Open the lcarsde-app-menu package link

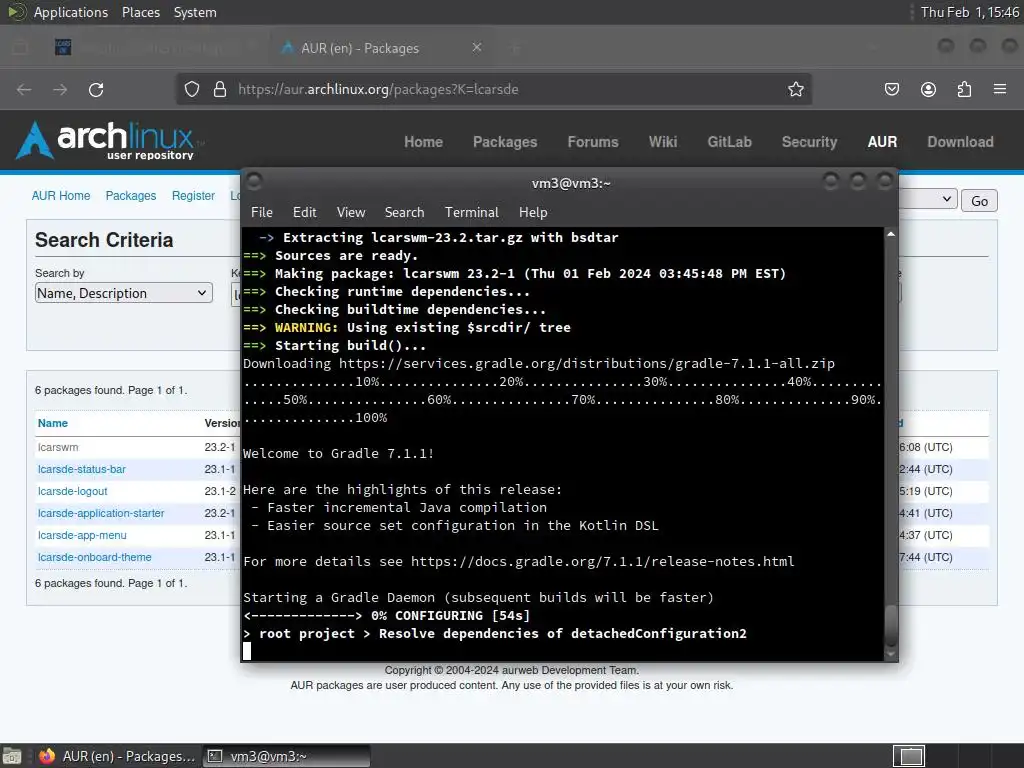click(x=82, y=536)
